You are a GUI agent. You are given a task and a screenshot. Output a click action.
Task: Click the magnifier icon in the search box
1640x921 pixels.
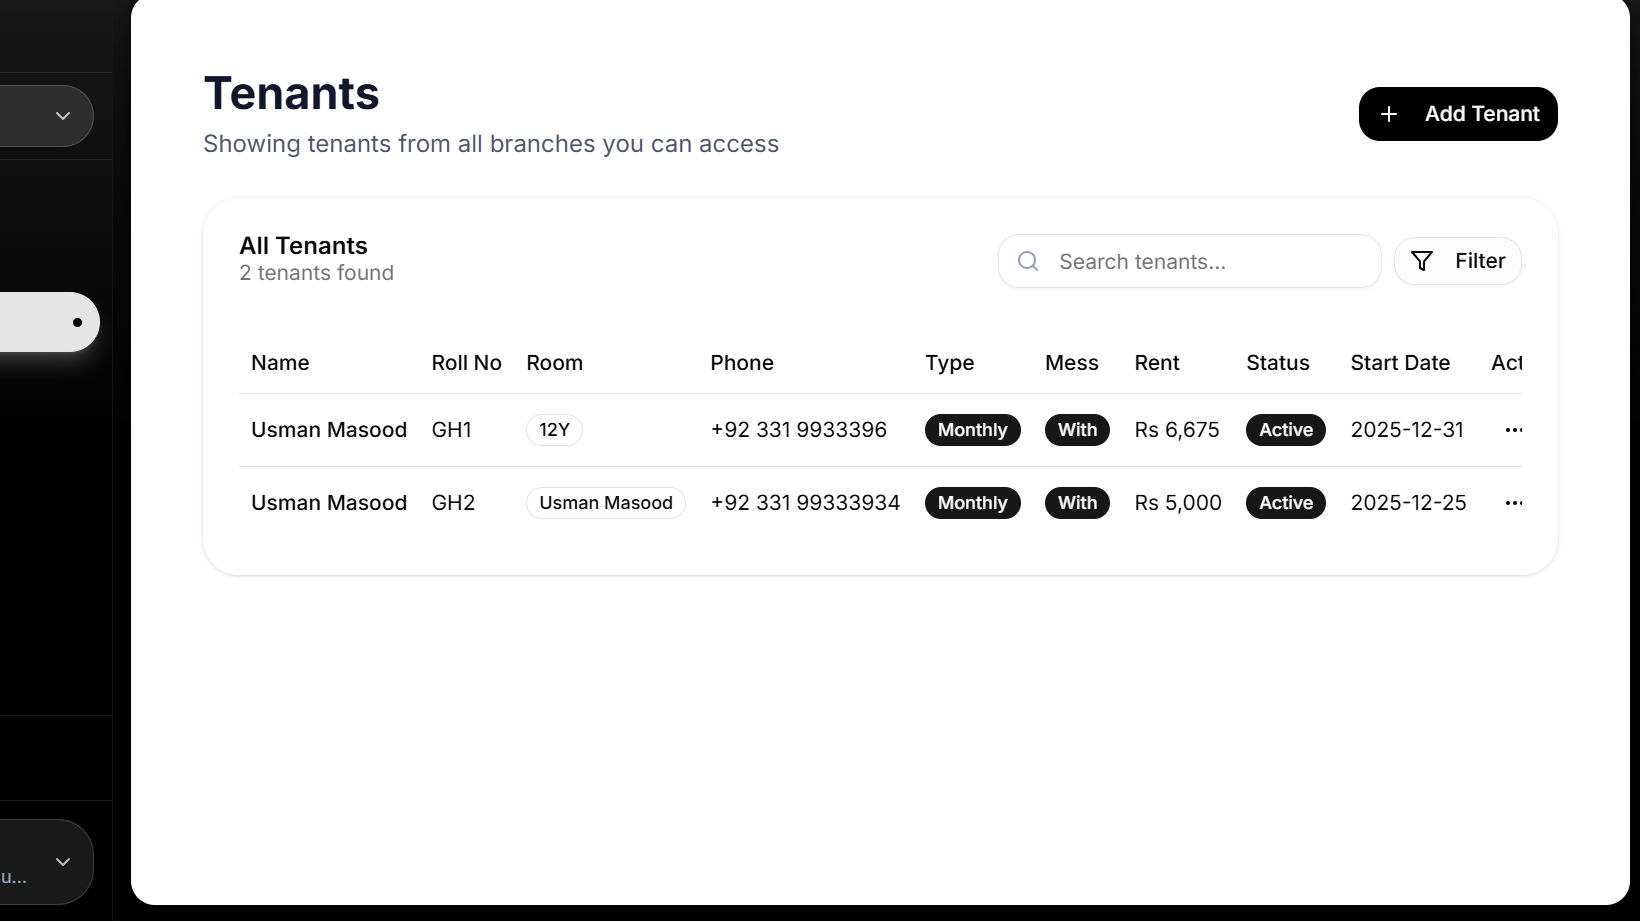[x=1028, y=261]
